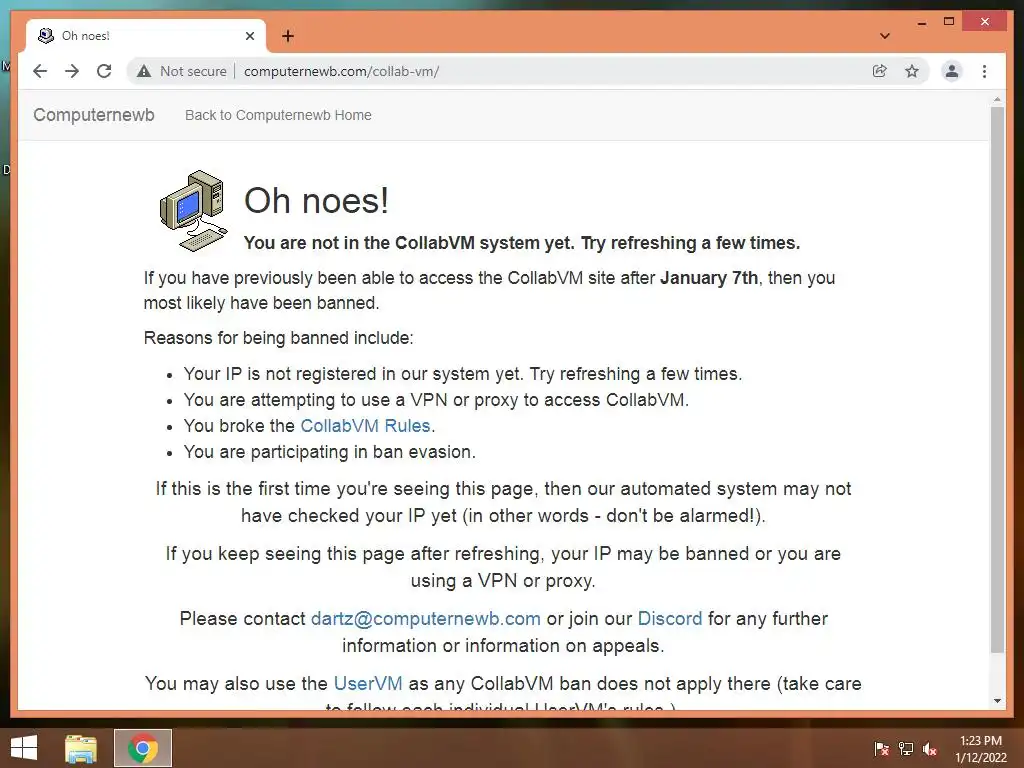This screenshot has width=1024, height=768.
Task: Click the browser forward arrow
Action: click(x=72, y=71)
